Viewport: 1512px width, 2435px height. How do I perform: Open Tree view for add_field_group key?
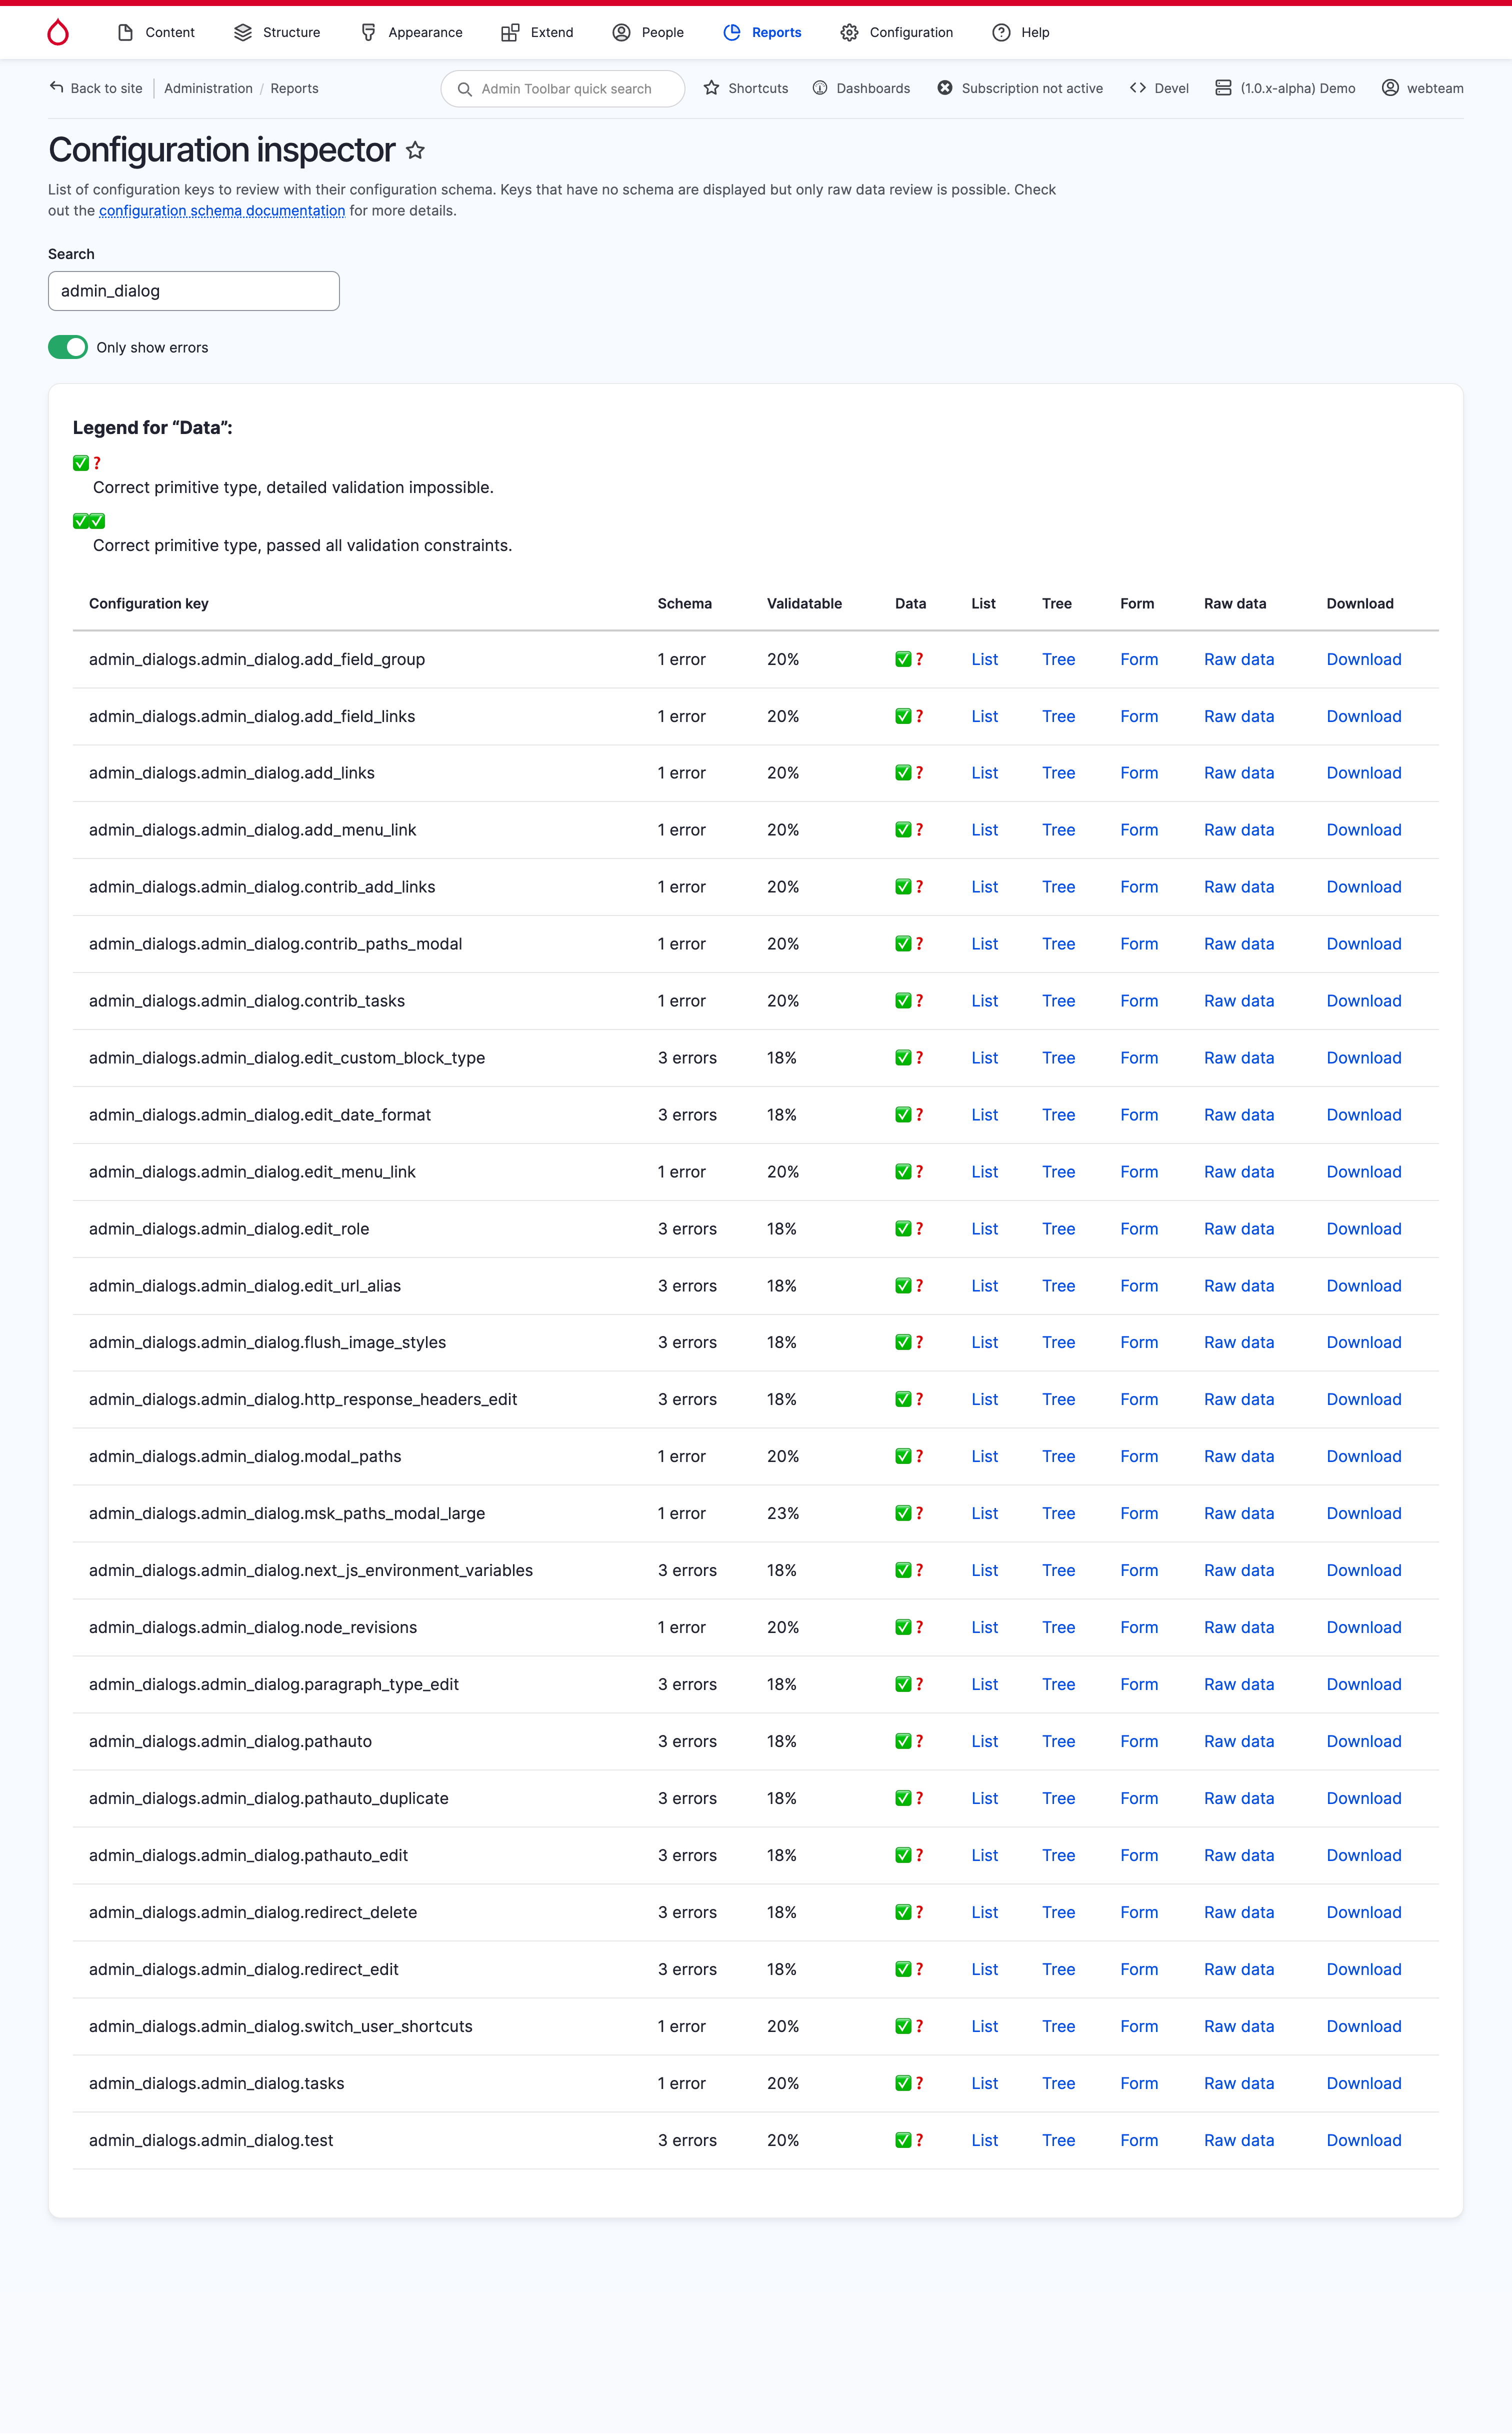pos(1058,660)
